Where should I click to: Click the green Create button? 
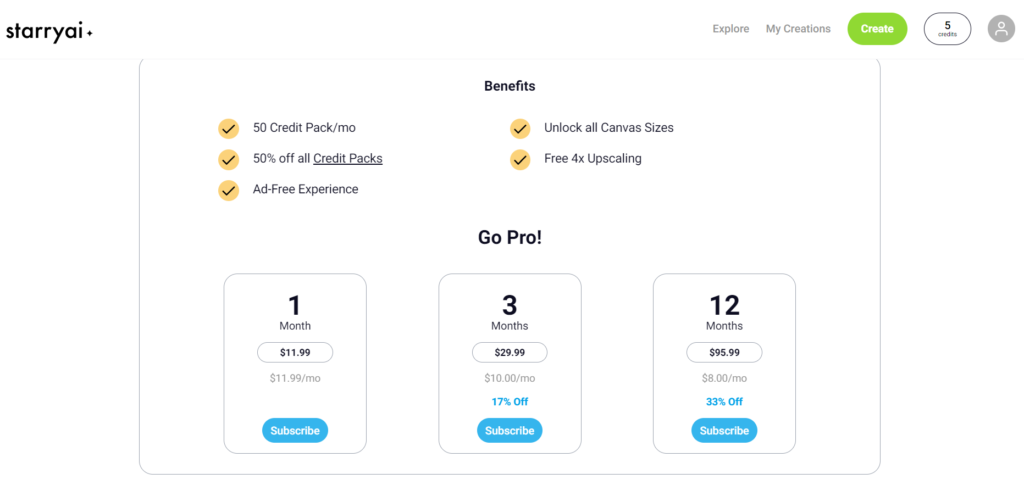pos(877,29)
